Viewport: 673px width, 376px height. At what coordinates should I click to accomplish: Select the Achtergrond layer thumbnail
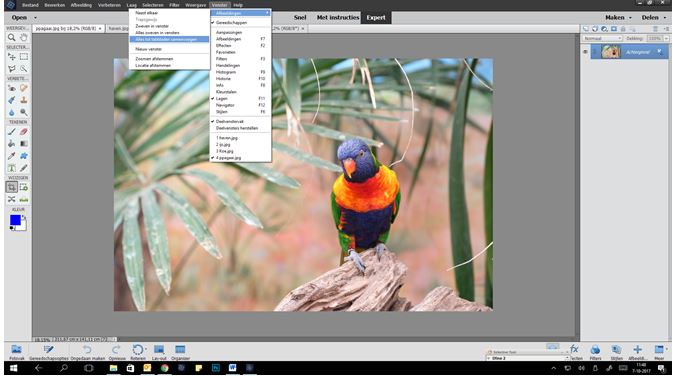click(x=610, y=52)
